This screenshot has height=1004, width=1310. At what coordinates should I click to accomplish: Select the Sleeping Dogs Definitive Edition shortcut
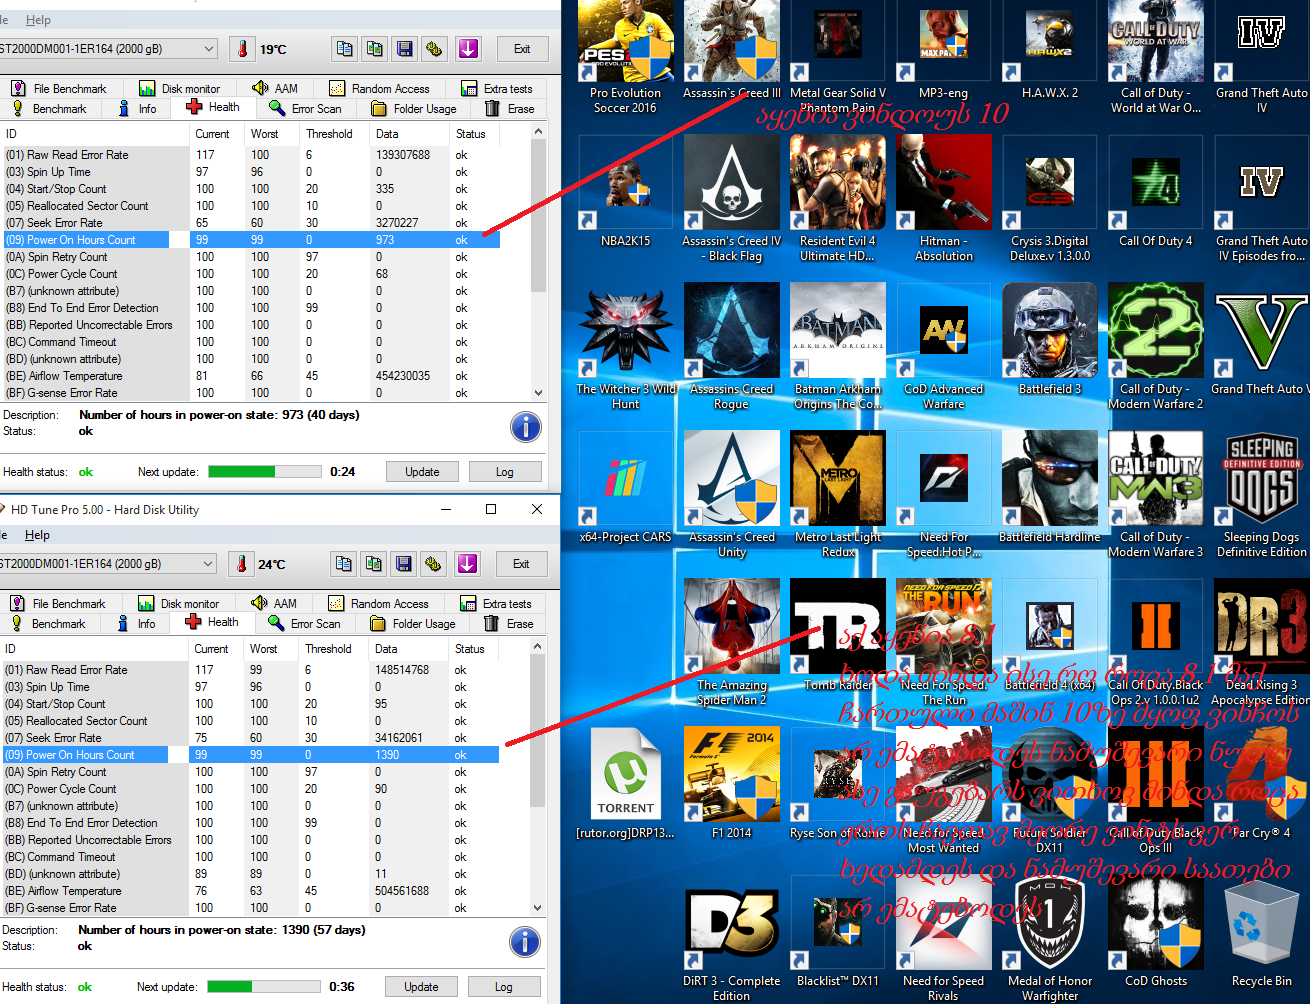pyautogui.click(x=1261, y=494)
